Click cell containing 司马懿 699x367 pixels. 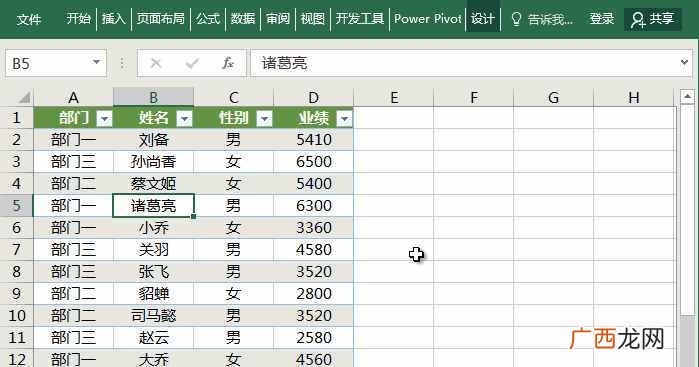[153, 315]
